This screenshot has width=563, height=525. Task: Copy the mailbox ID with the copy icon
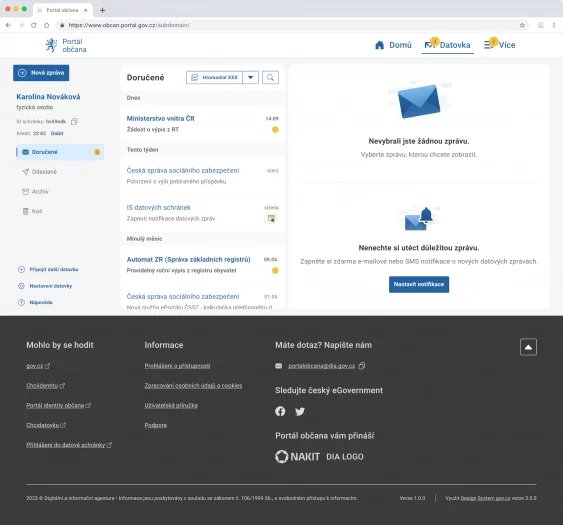(74, 121)
